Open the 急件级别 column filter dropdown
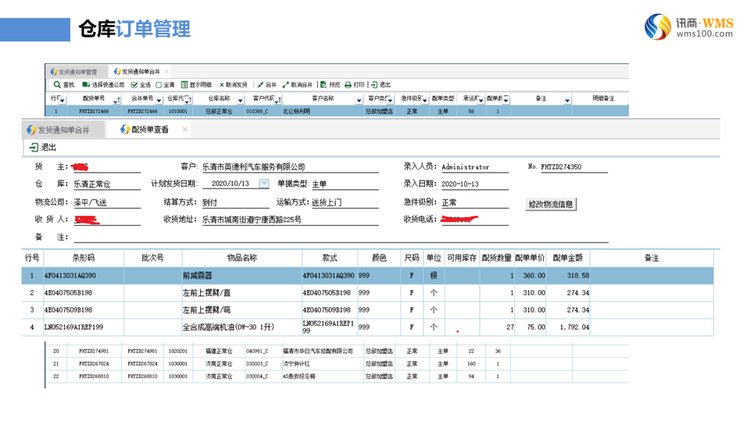The width and height of the screenshot is (750, 422). [424, 100]
